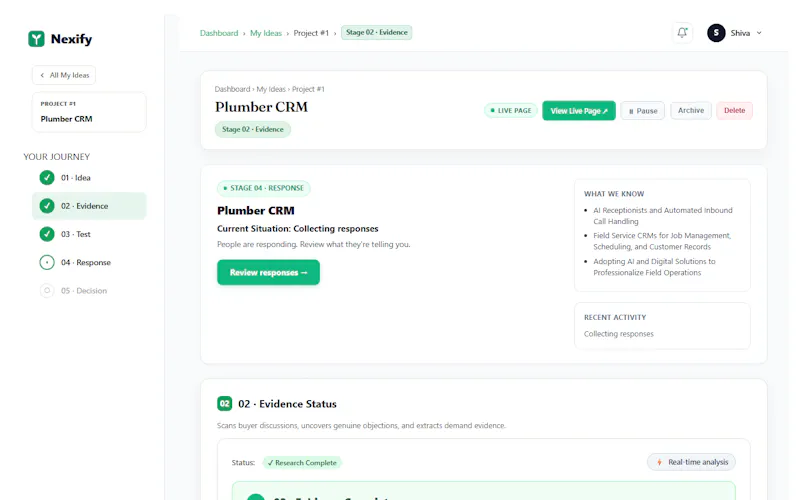This screenshot has width=800, height=500.
Task: Click Stage 02 - Evidence tag under title
Action: coord(253,129)
